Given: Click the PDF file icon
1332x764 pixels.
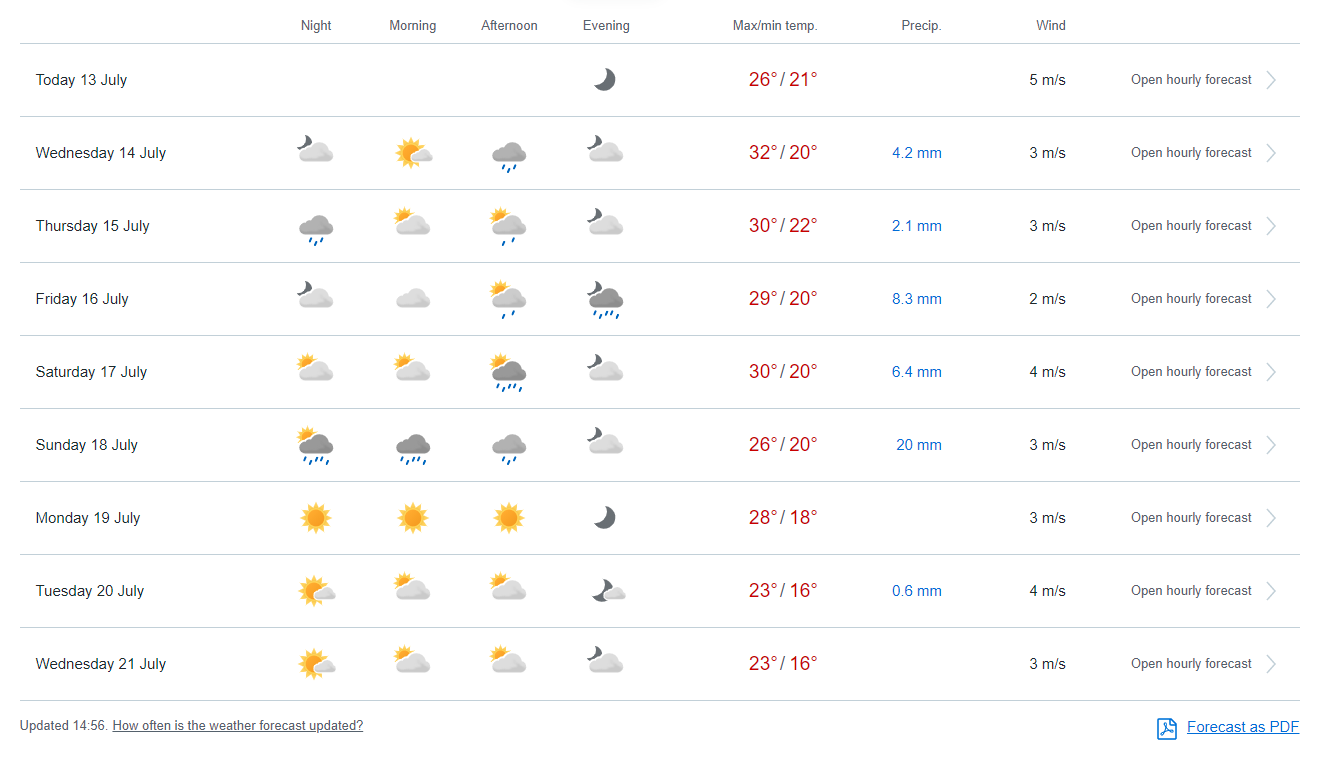Looking at the screenshot, I should [1166, 728].
